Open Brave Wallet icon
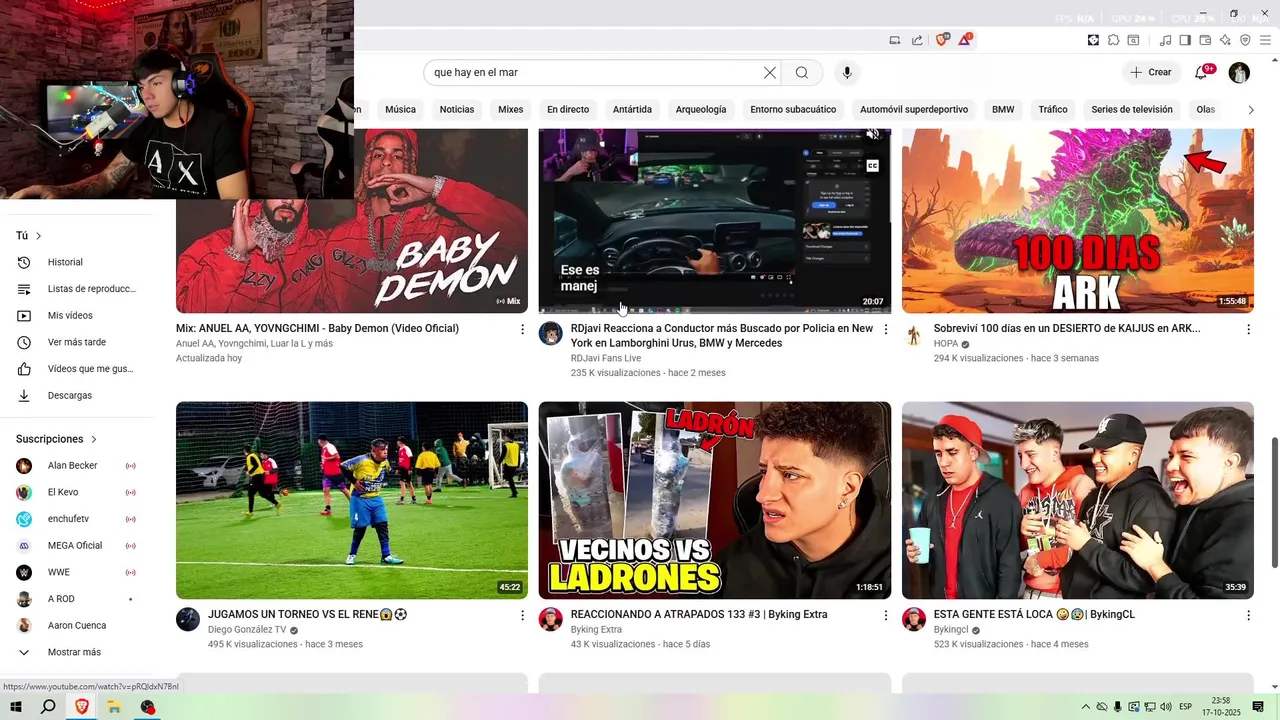 (x=1205, y=40)
